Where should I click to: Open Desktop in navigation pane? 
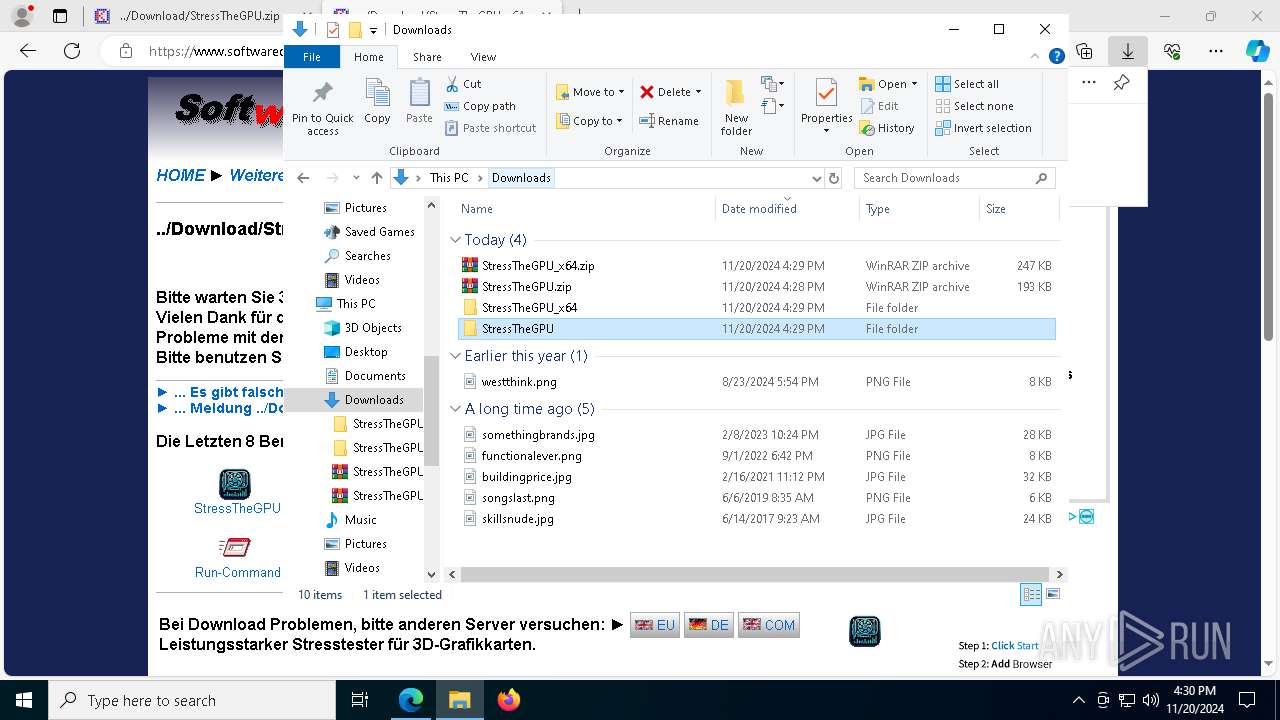[356, 352]
